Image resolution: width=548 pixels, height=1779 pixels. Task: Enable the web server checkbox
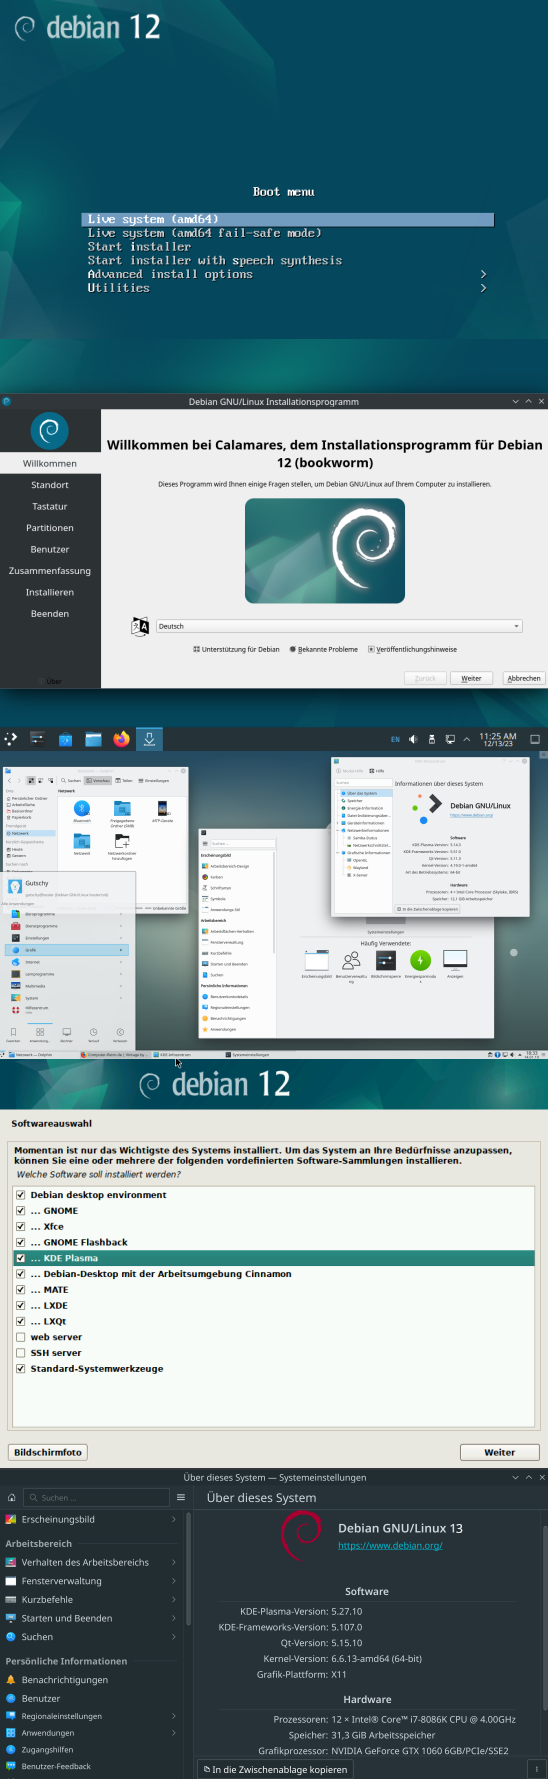point(20,1337)
